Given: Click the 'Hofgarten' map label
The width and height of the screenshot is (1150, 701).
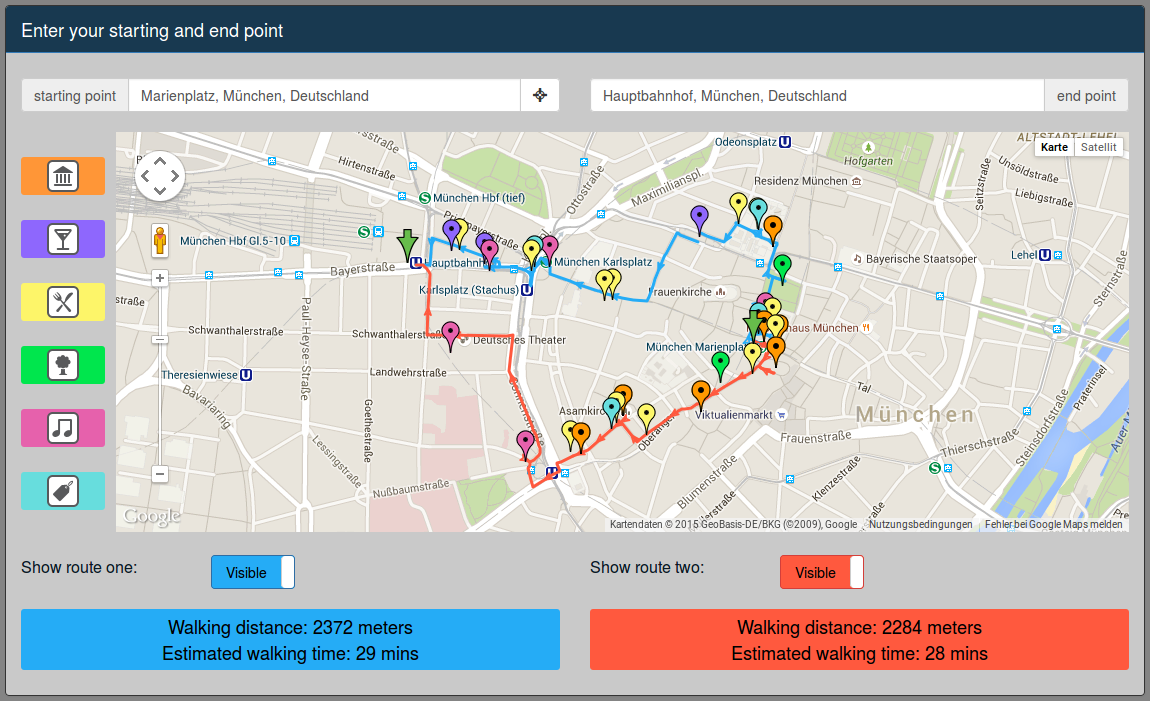Looking at the screenshot, I should coord(868,161).
